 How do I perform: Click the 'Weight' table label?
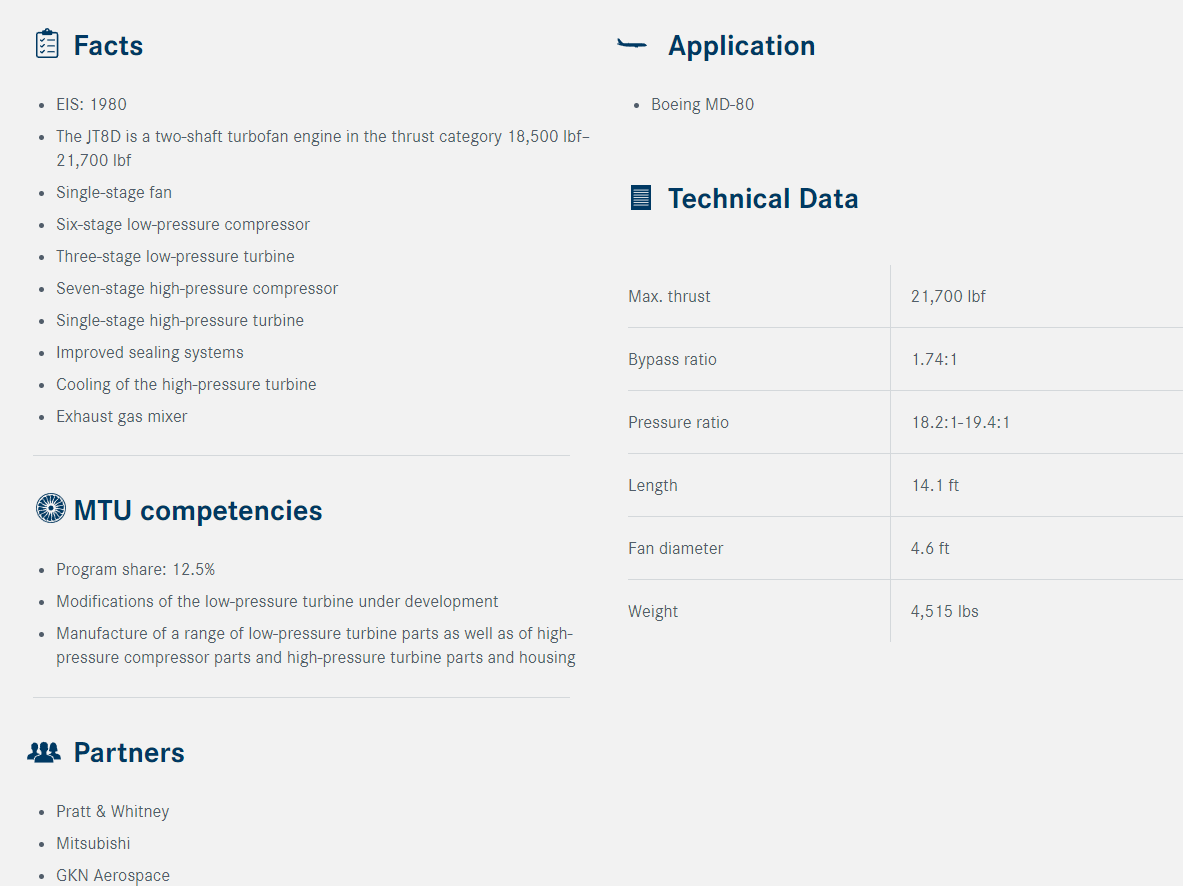[653, 611]
